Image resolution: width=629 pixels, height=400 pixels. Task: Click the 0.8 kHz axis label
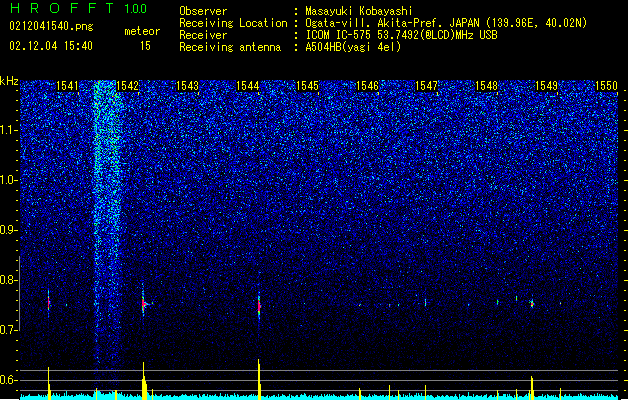coord(9,280)
